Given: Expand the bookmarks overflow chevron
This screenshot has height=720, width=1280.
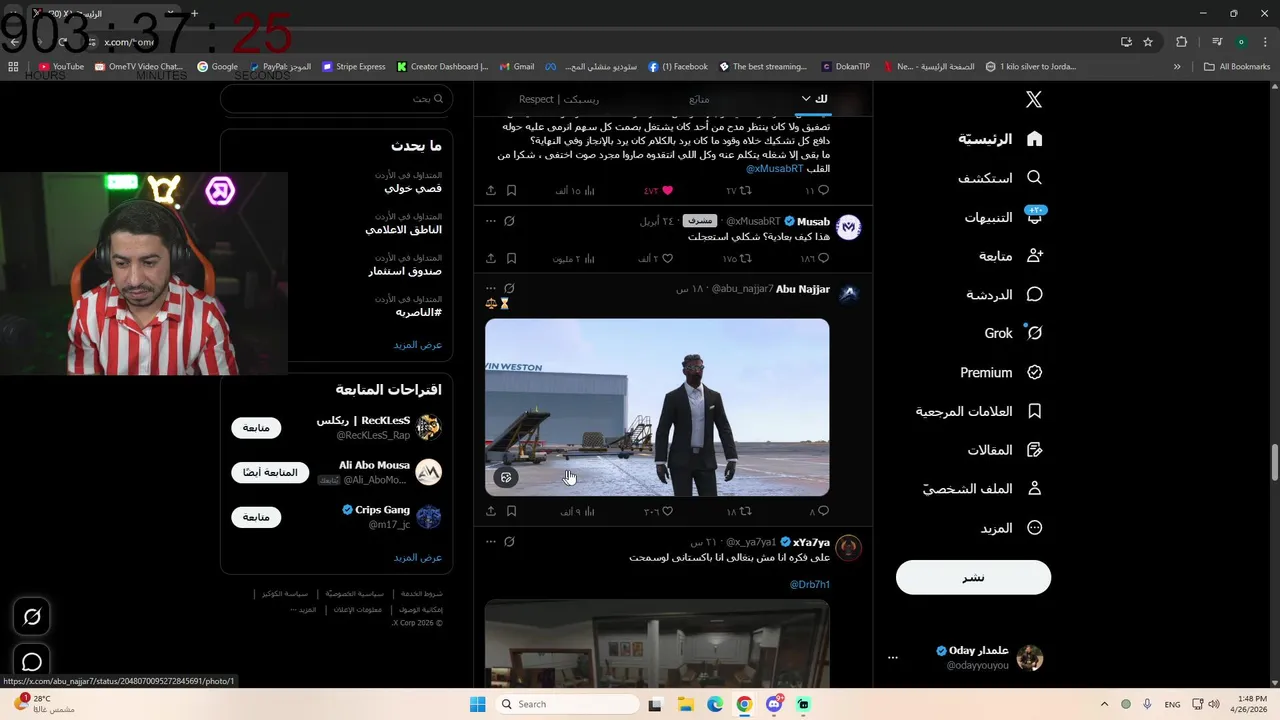Looking at the screenshot, I should [1177, 67].
